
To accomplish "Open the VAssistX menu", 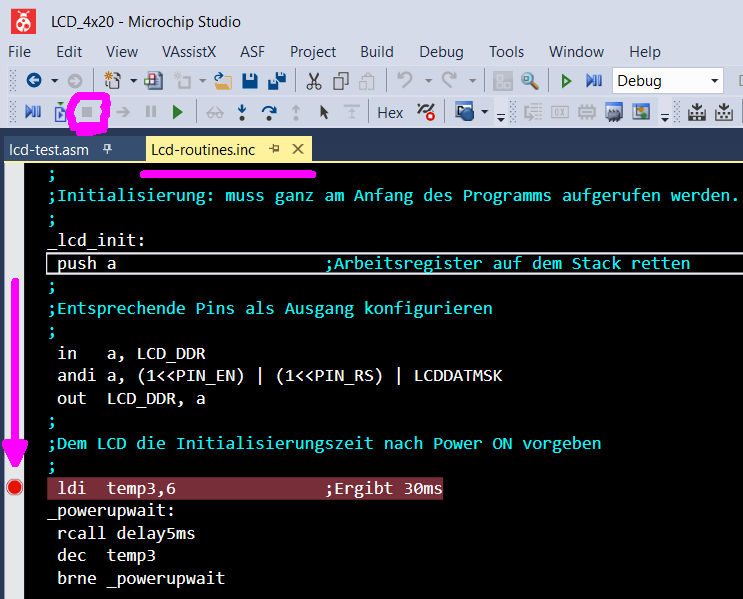I will click(189, 52).
